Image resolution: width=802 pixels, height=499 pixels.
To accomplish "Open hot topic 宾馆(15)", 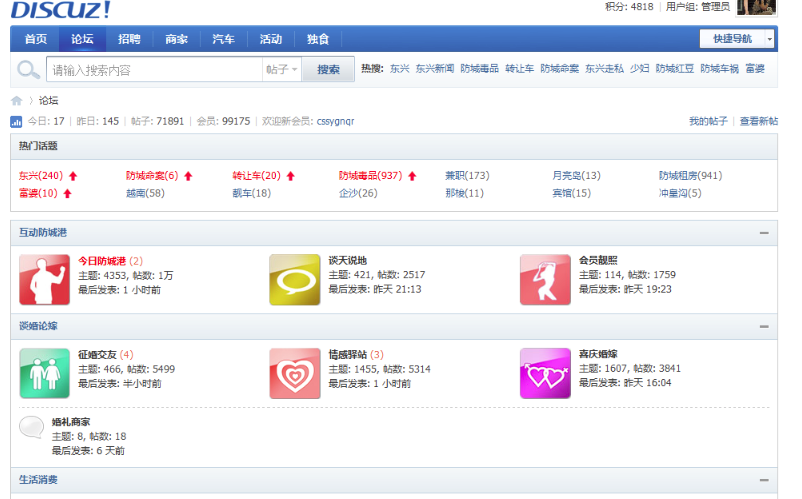I will point(571,193).
